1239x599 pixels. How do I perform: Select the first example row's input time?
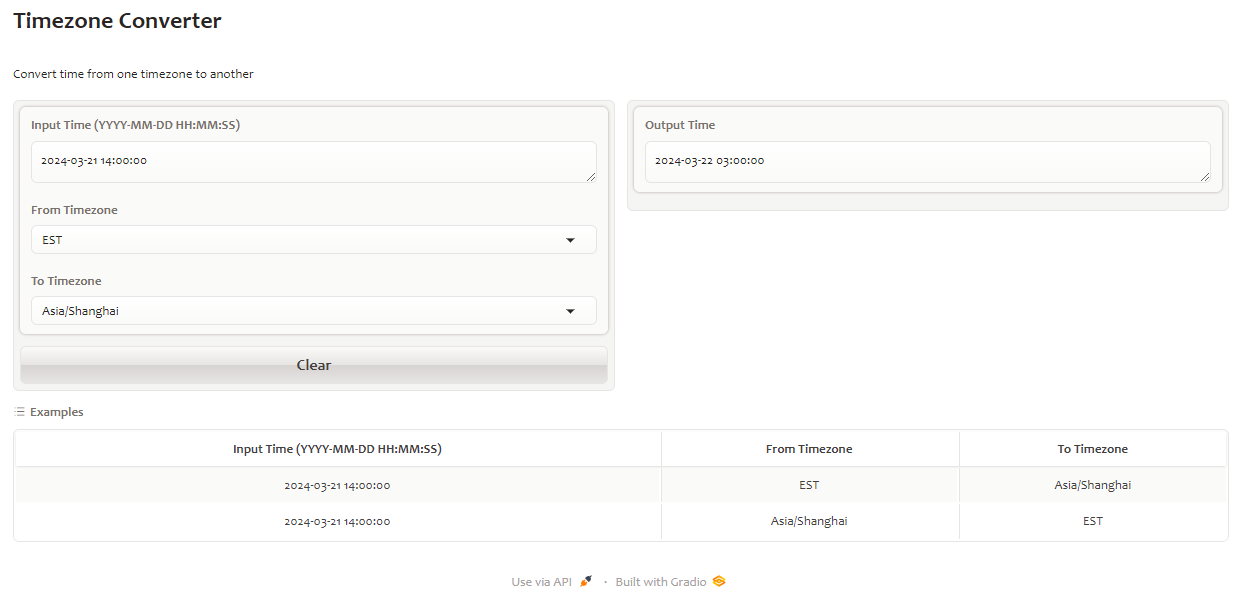click(x=337, y=485)
